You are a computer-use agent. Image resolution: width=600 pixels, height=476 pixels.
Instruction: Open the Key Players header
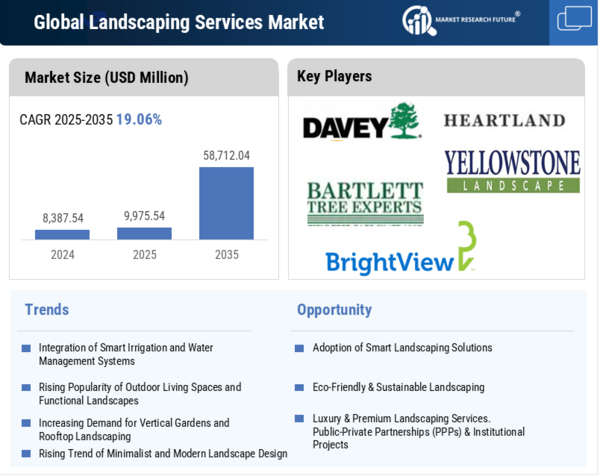(x=334, y=76)
